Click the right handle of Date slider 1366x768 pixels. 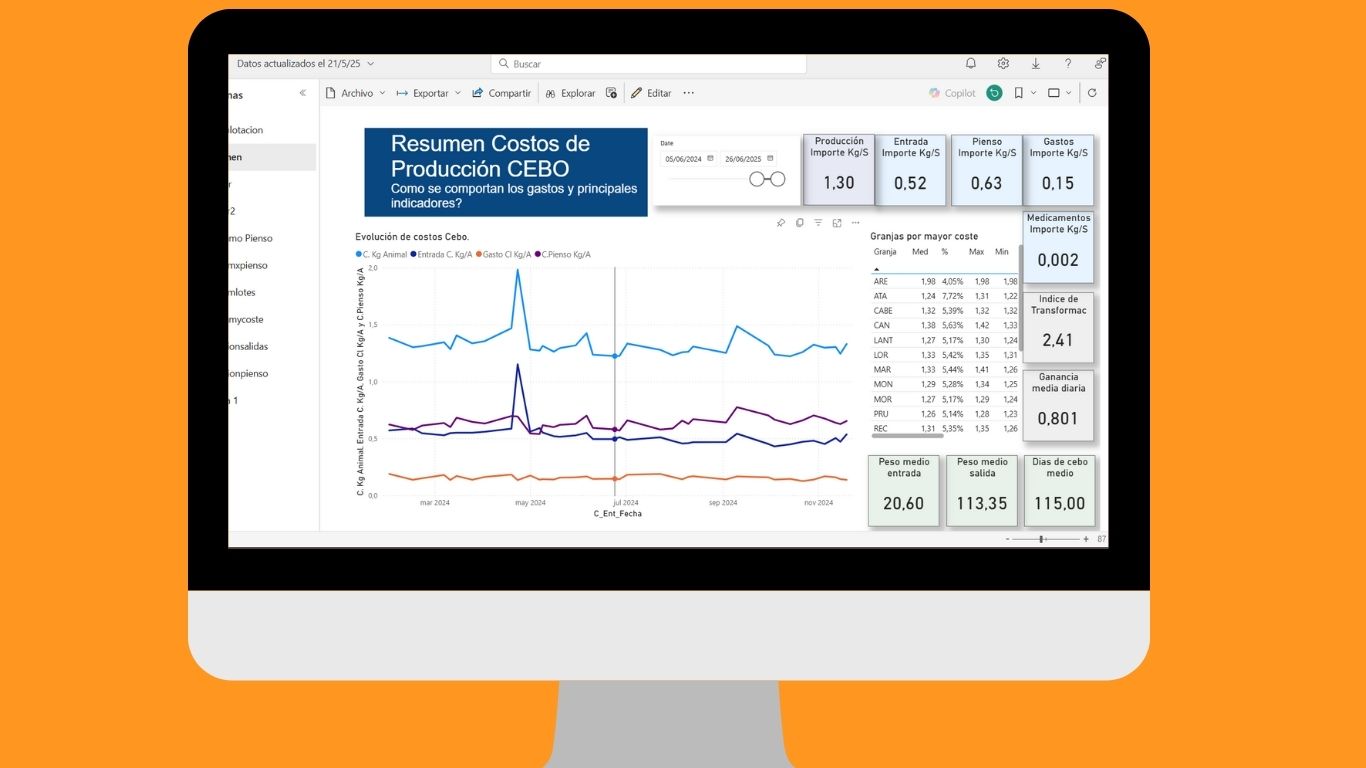coord(777,179)
